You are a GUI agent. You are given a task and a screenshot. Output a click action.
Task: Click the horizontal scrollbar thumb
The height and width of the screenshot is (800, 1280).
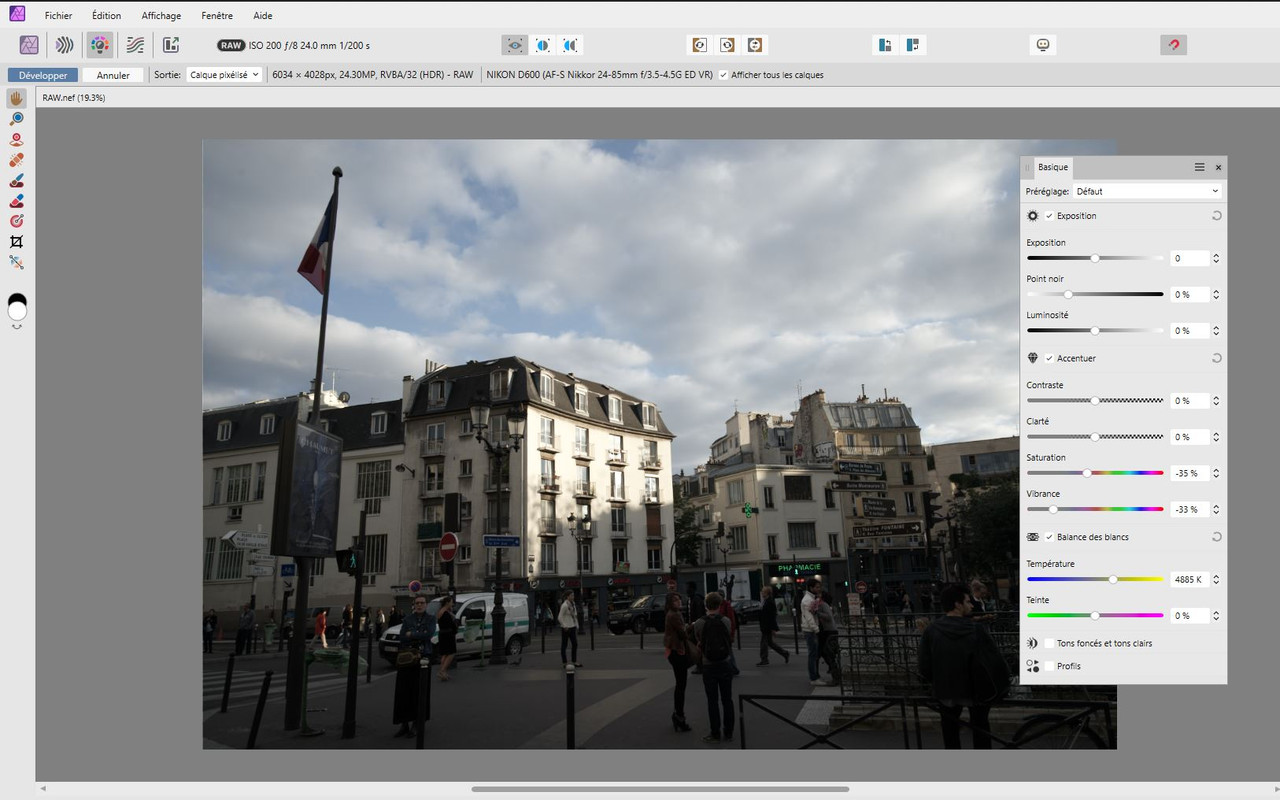tap(660, 789)
